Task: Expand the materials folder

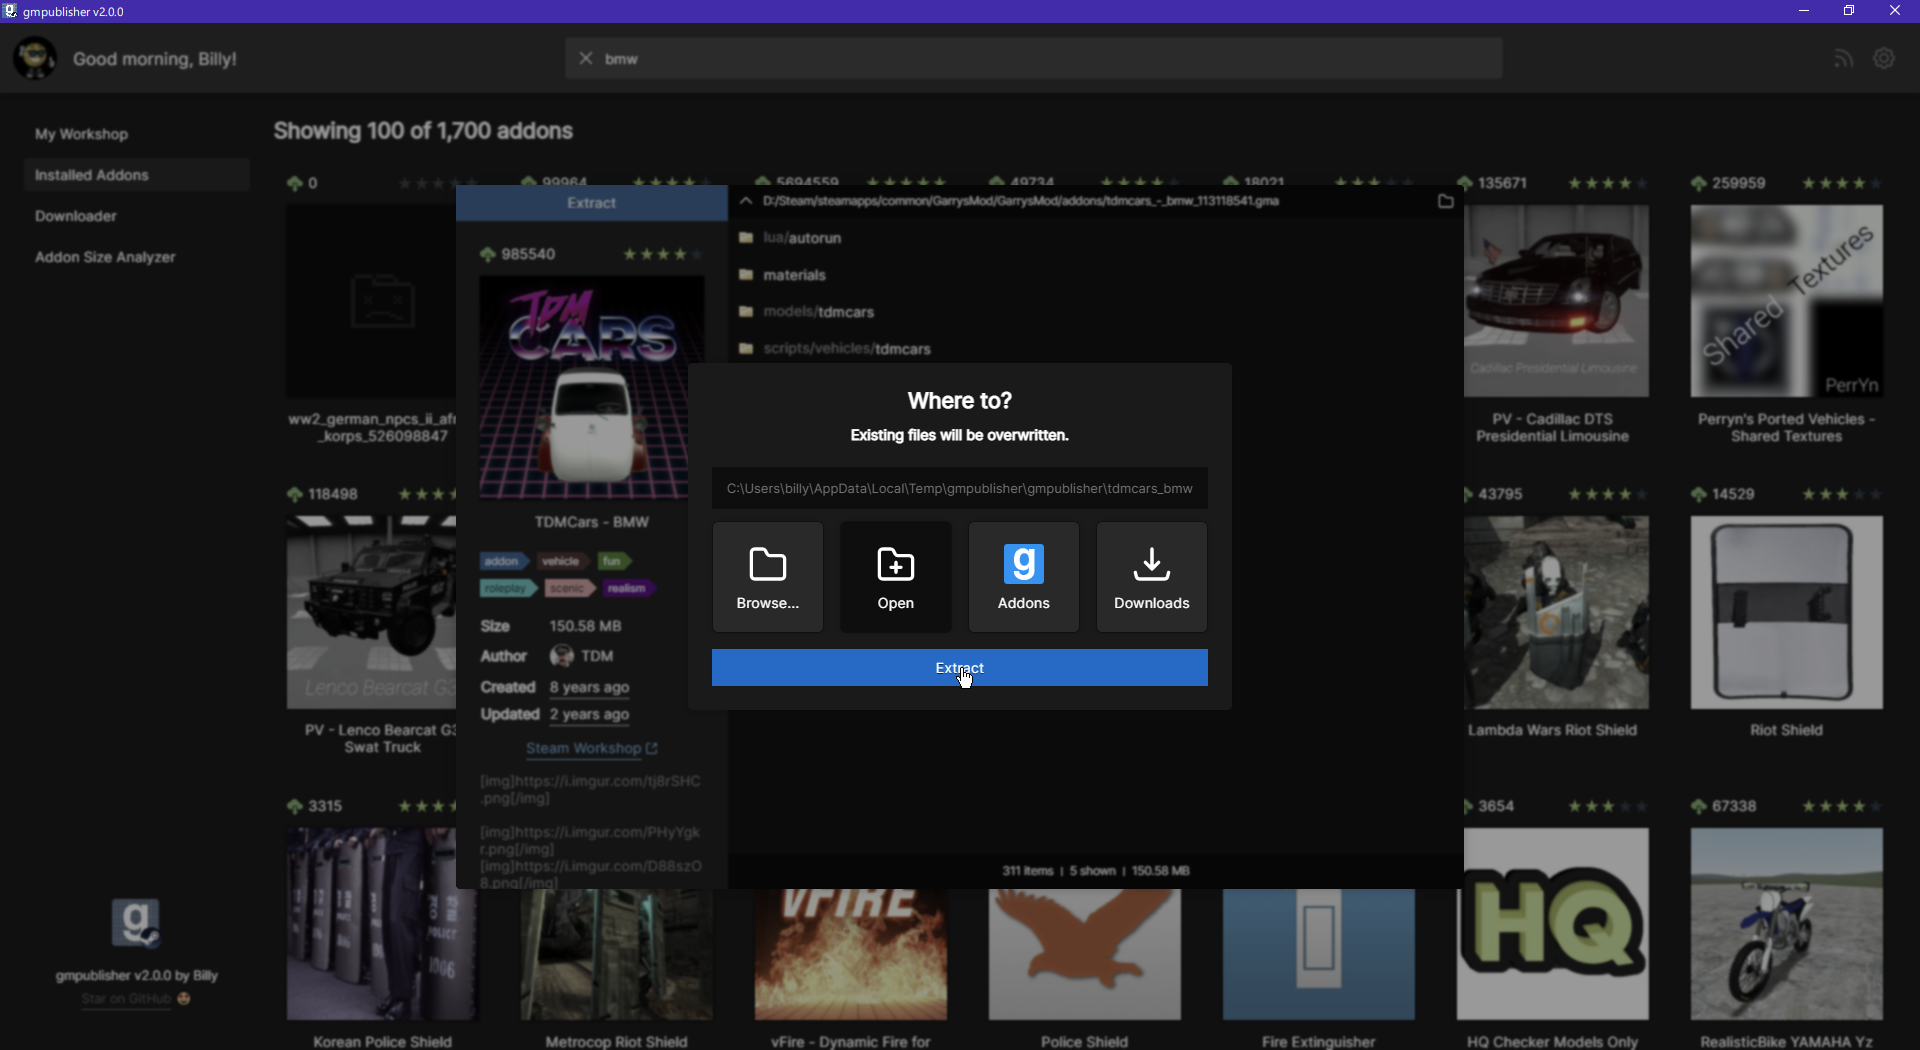Action: 794,274
